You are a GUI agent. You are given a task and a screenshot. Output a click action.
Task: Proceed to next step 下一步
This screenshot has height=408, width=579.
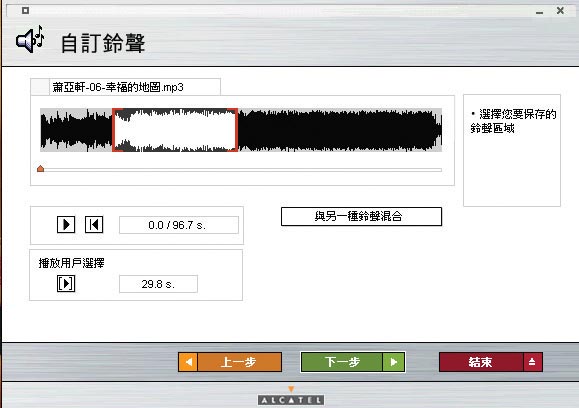click(x=353, y=362)
